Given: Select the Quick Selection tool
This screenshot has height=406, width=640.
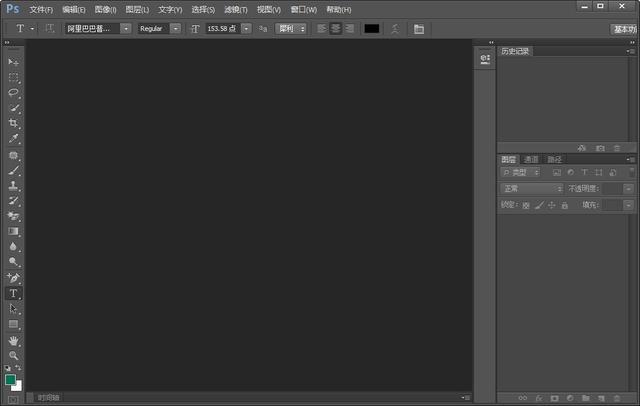Looking at the screenshot, I should click(x=13, y=108).
